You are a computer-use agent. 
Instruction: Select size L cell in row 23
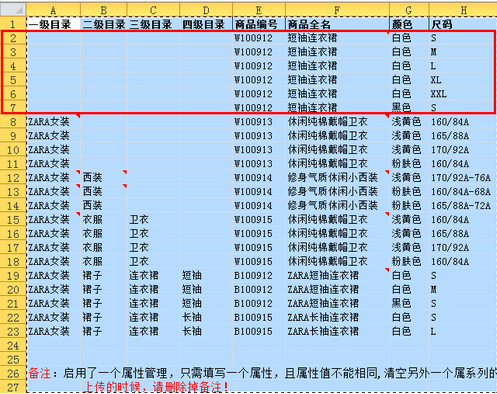click(x=463, y=332)
